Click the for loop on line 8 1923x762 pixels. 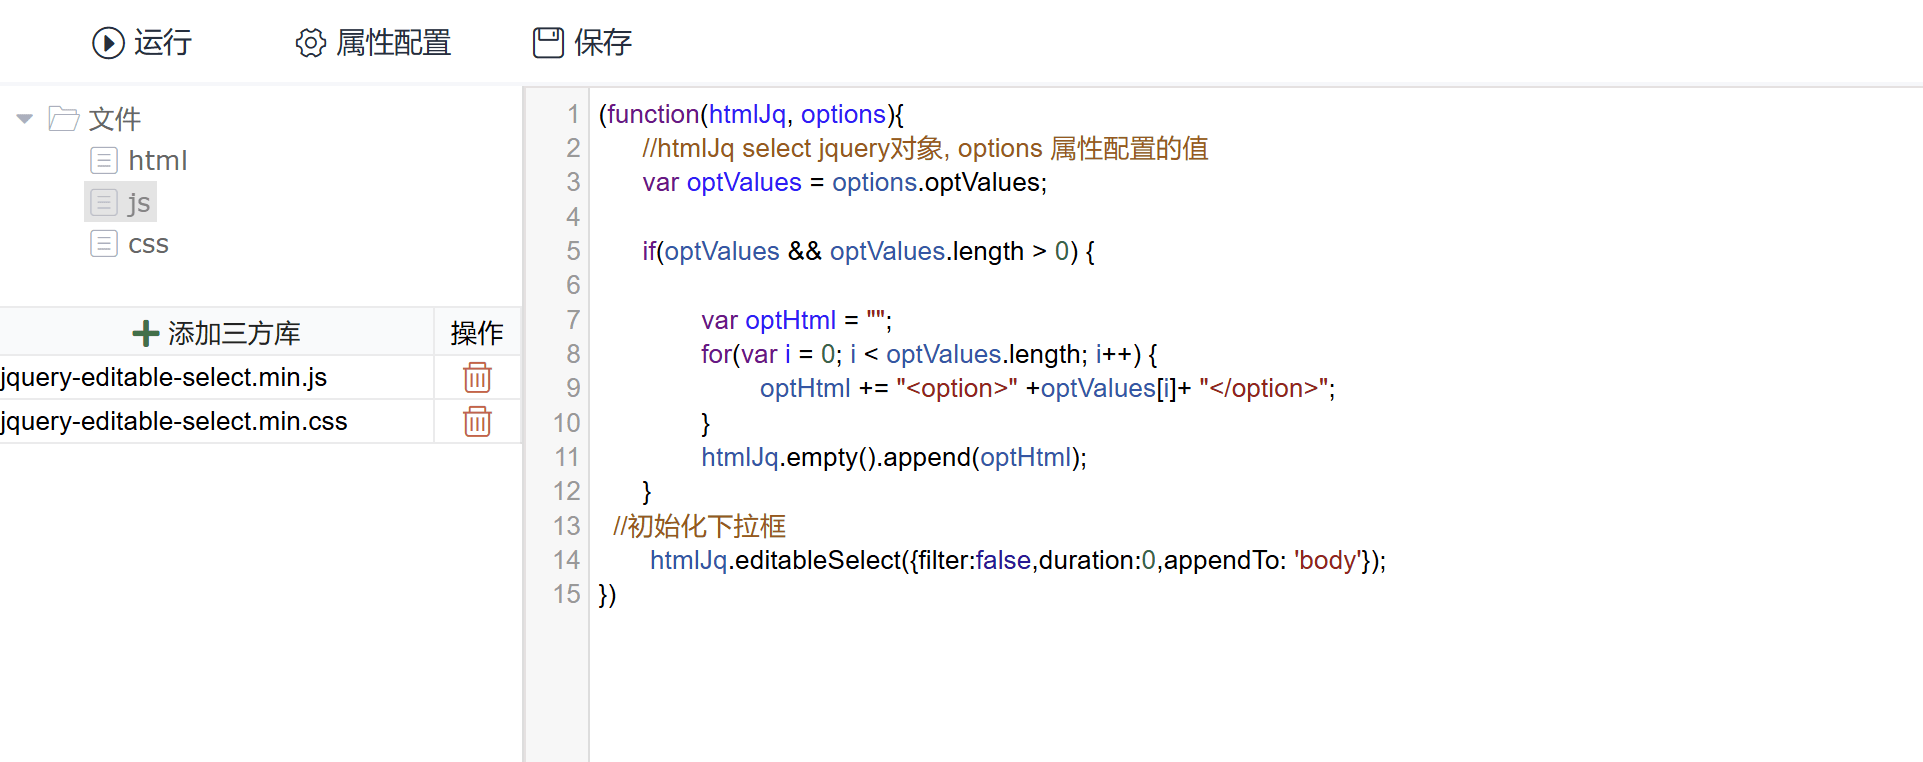point(929,354)
